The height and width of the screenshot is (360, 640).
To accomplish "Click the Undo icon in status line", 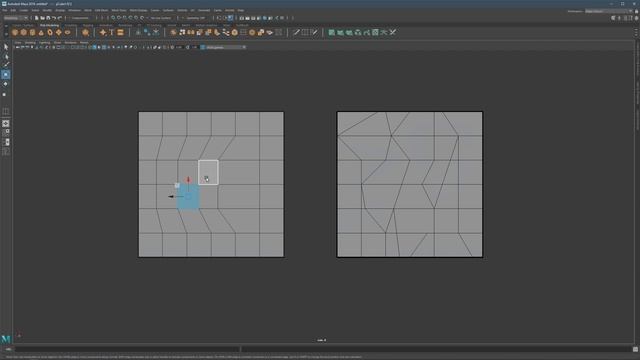I will tap(54, 18).
